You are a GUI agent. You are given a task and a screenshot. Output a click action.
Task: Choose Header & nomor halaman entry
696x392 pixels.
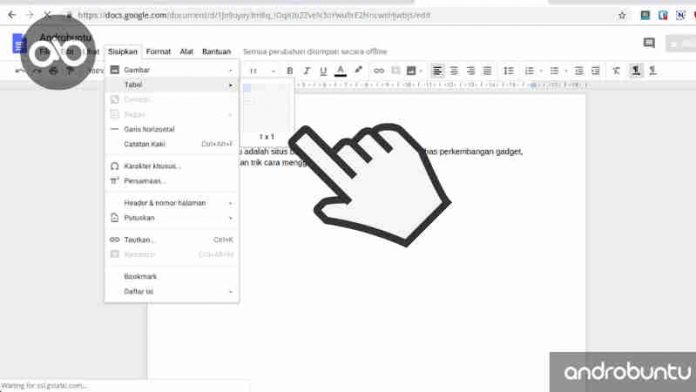pos(172,203)
